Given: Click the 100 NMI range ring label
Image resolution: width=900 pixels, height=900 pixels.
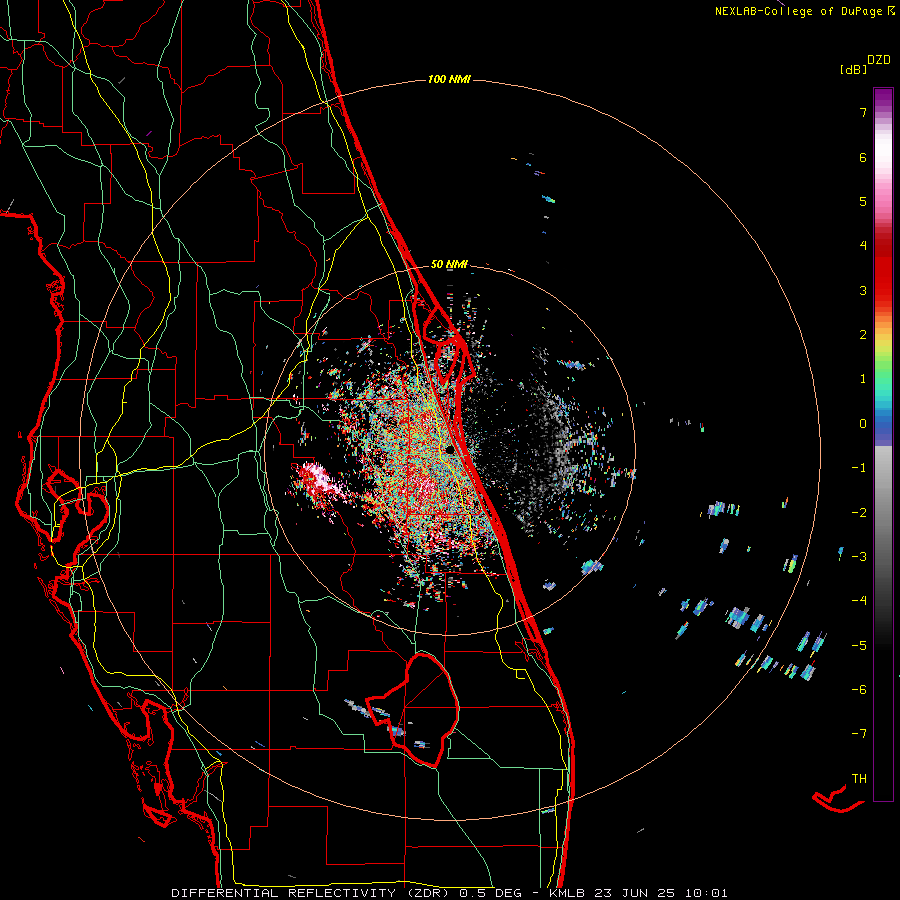Looking at the screenshot, I should click(449, 79).
